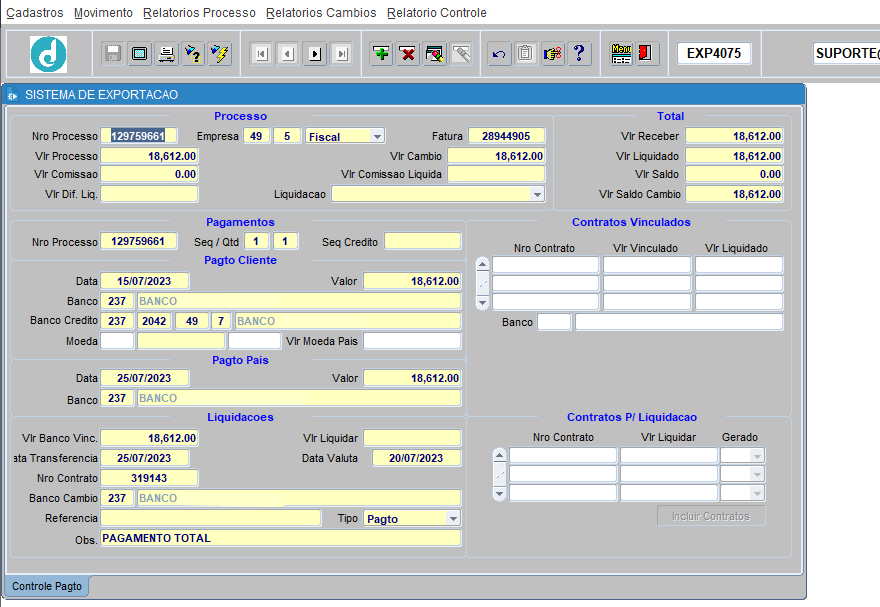Click the Vlr Moeda Pais field

tap(412, 341)
